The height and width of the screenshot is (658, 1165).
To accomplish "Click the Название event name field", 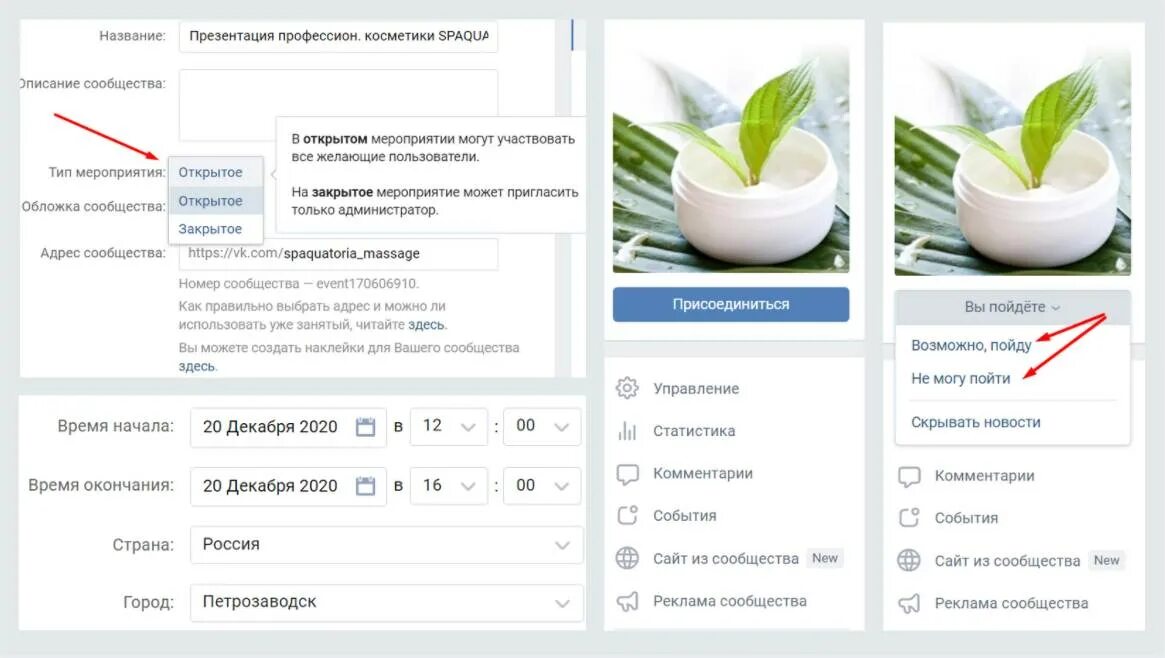I will tap(339, 36).
